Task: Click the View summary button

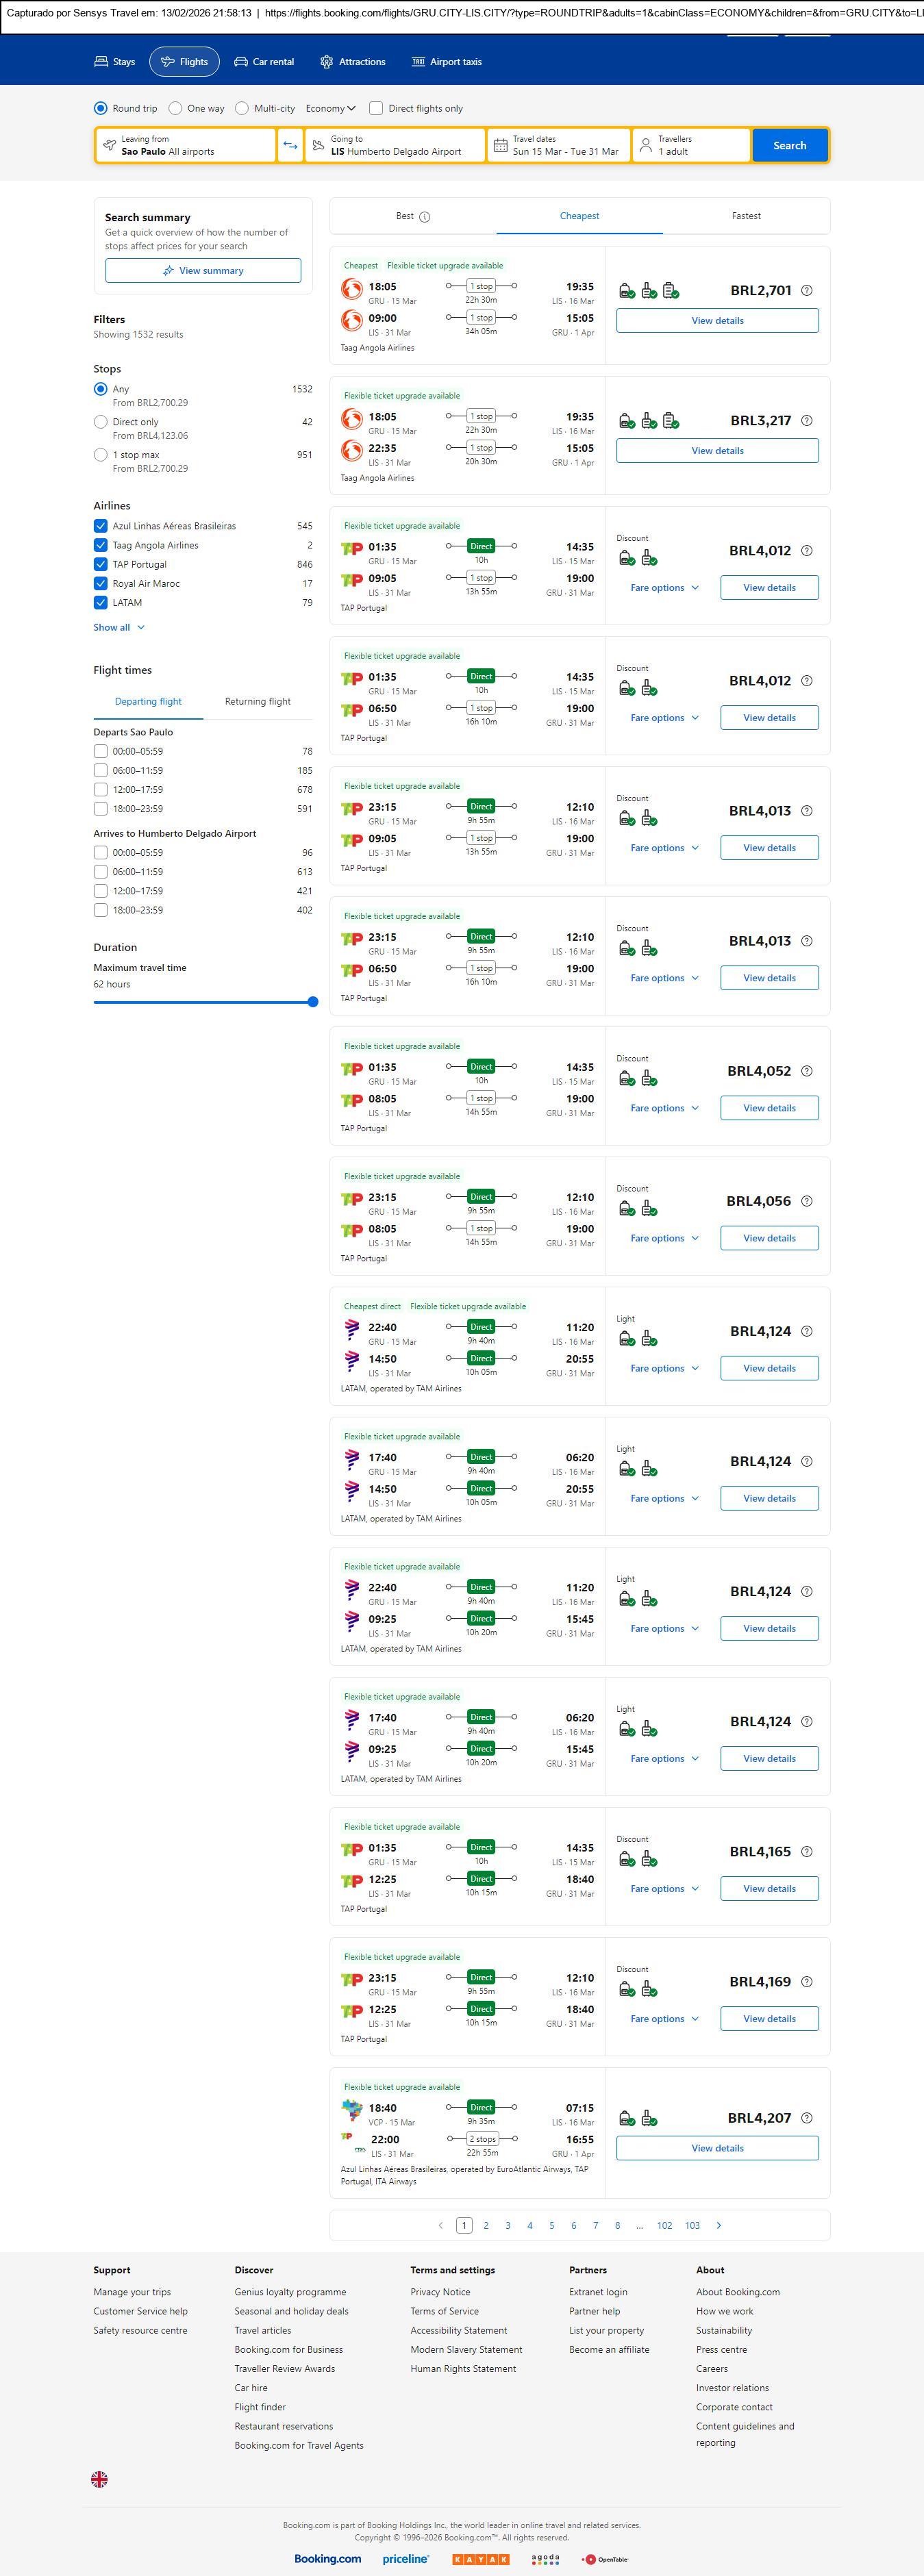Action: click(203, 271)
